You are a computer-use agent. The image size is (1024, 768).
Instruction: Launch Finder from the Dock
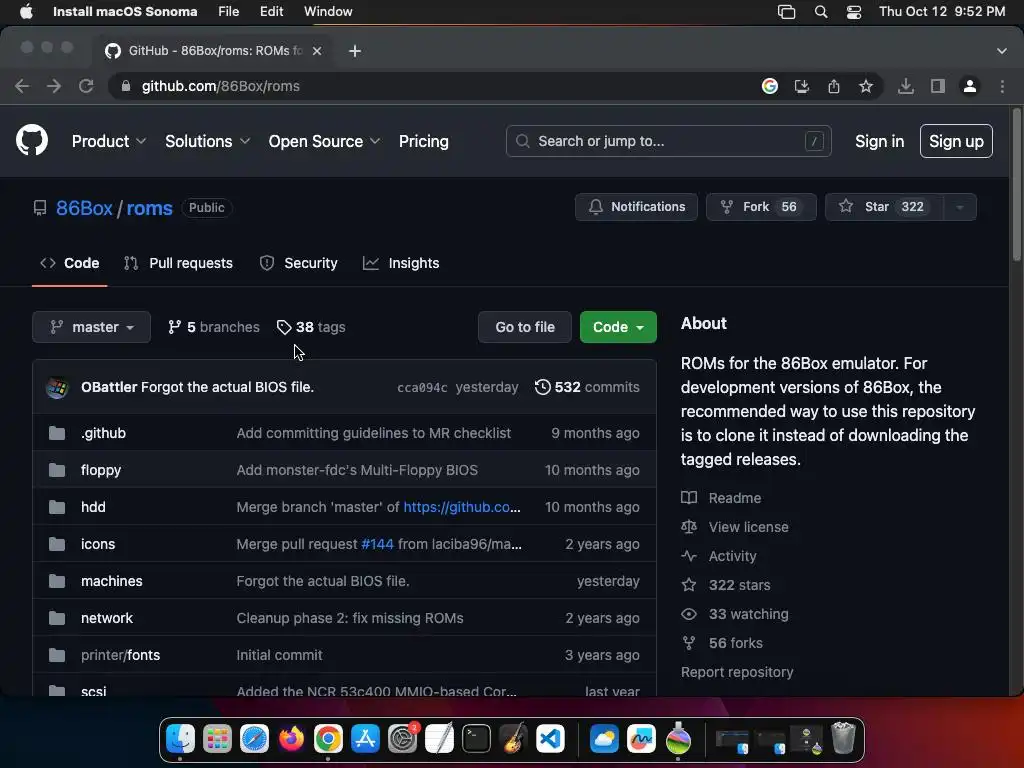(180, 739)
